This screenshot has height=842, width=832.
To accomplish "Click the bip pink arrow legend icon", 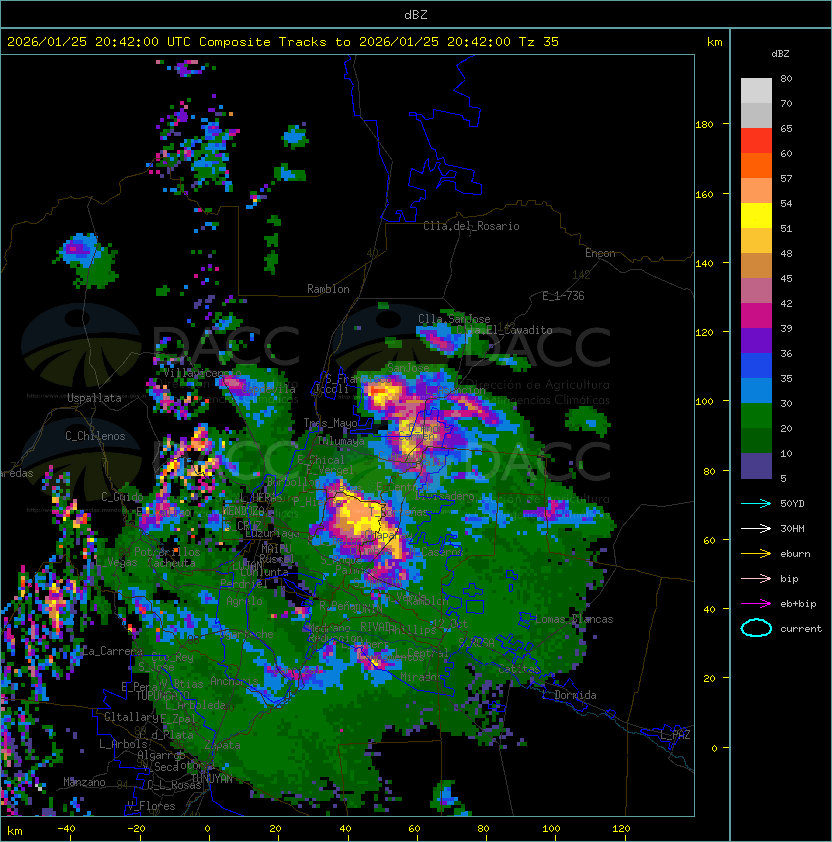I will (756, 578).
